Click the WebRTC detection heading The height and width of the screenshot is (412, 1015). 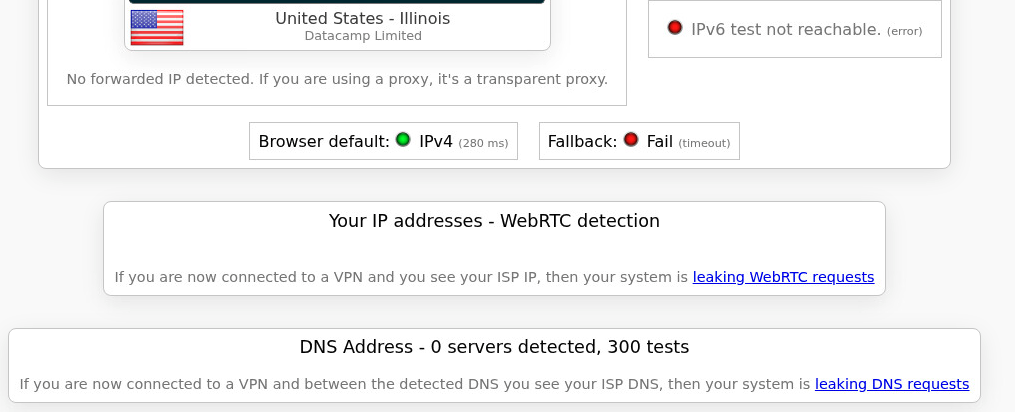(x=494, y=221)
